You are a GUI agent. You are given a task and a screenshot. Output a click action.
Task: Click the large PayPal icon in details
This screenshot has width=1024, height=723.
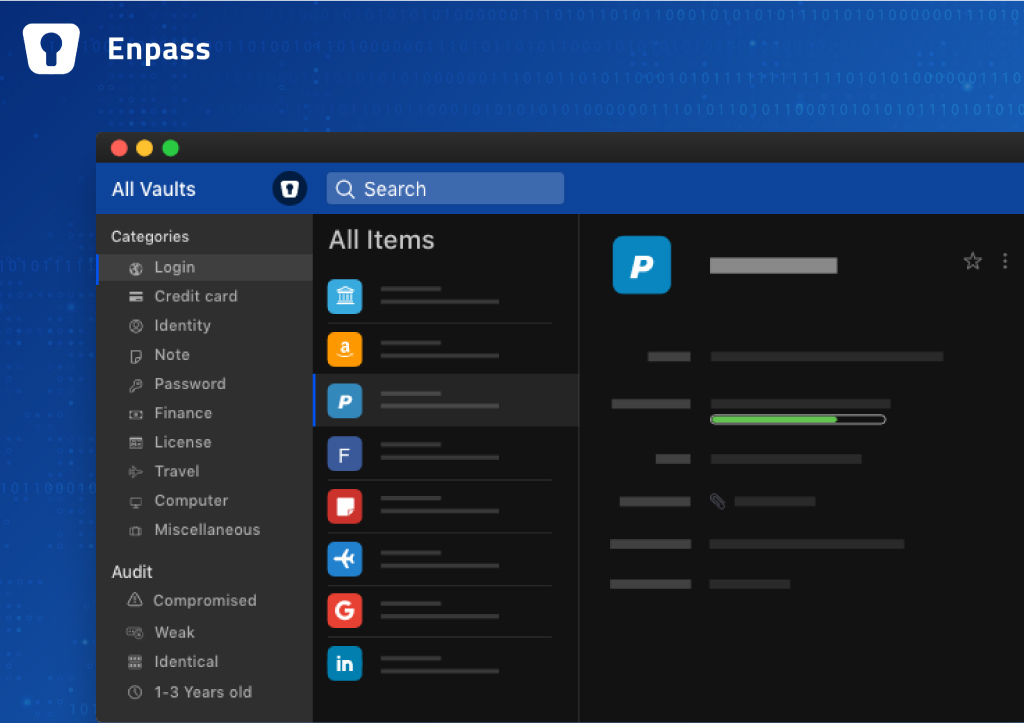[642, 265]
